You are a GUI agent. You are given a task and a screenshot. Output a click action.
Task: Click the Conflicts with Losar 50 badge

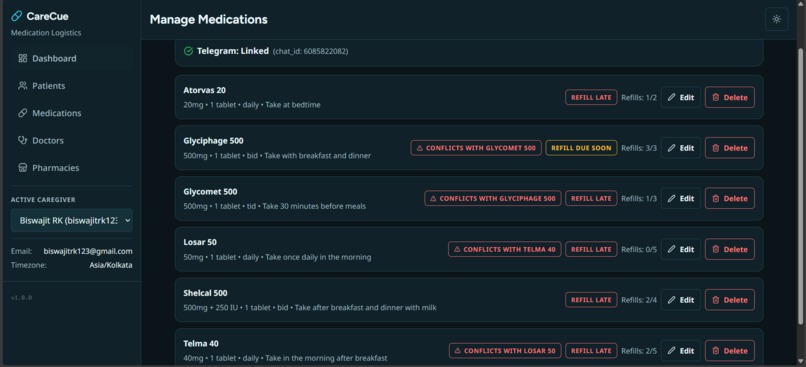tap(505, 351)
